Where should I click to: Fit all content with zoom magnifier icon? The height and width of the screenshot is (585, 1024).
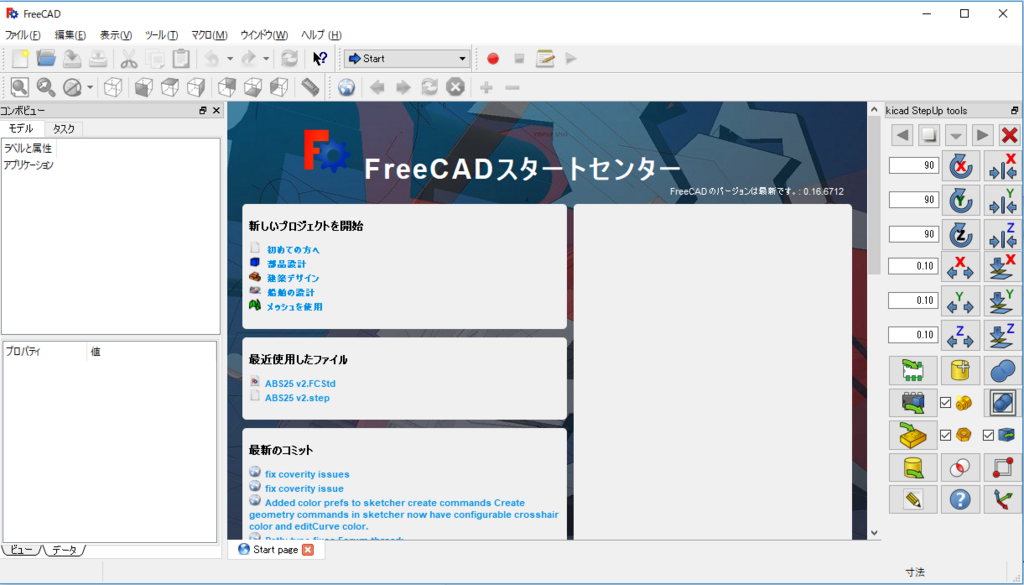point(20,87)
